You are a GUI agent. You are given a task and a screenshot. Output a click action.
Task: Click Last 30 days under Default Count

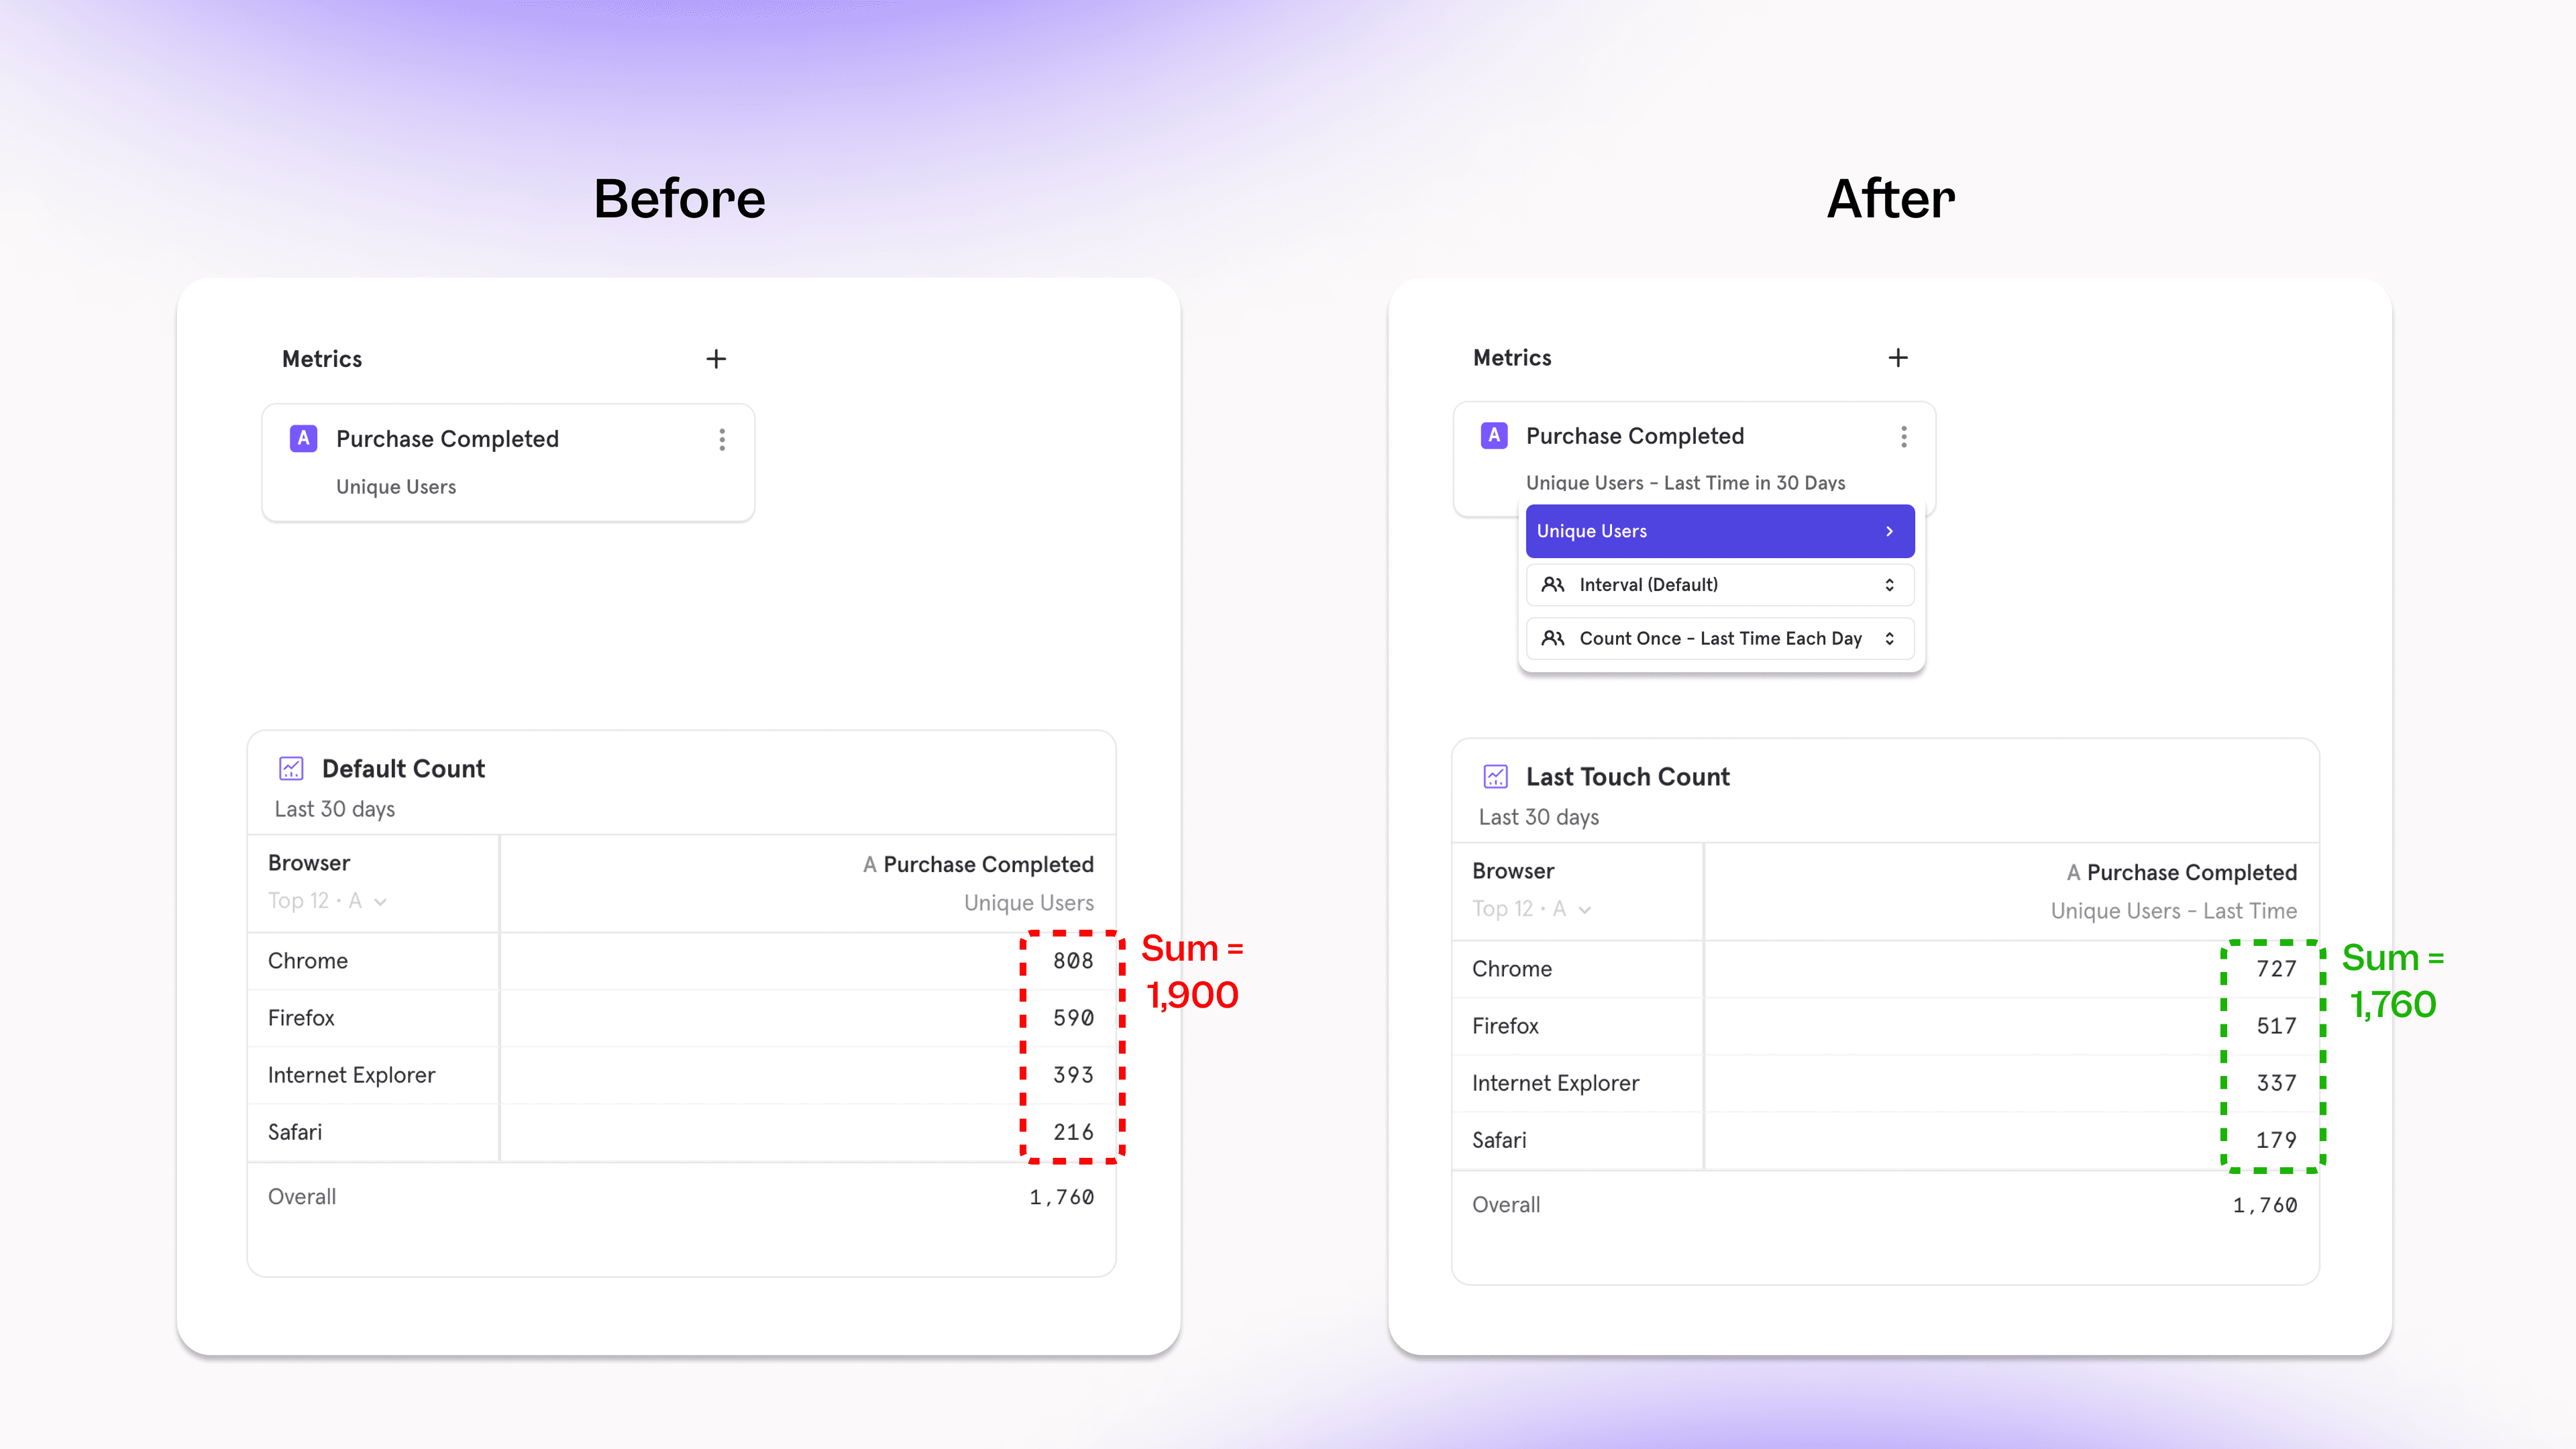point(335,809)
